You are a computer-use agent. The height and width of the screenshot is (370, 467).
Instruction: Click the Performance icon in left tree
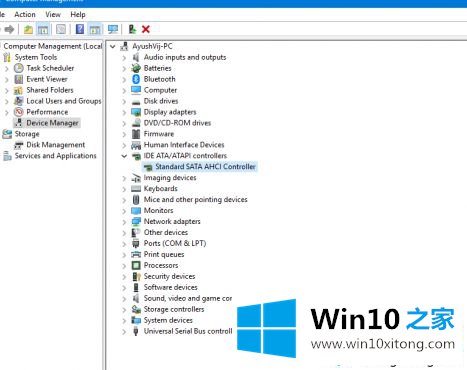pyautogui.click(x=19, y=112)
